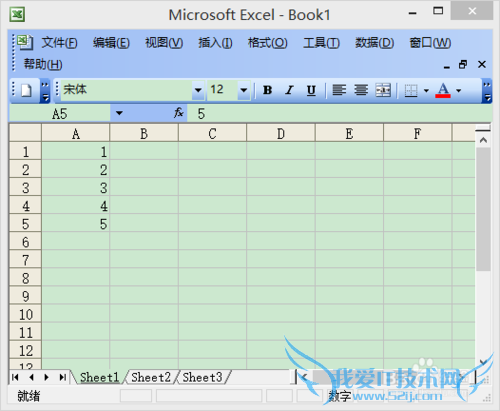Expand the Name Box dropdown arrow
Image resolution: width=500 pixels, height=411 pixels.
[119, 113]
